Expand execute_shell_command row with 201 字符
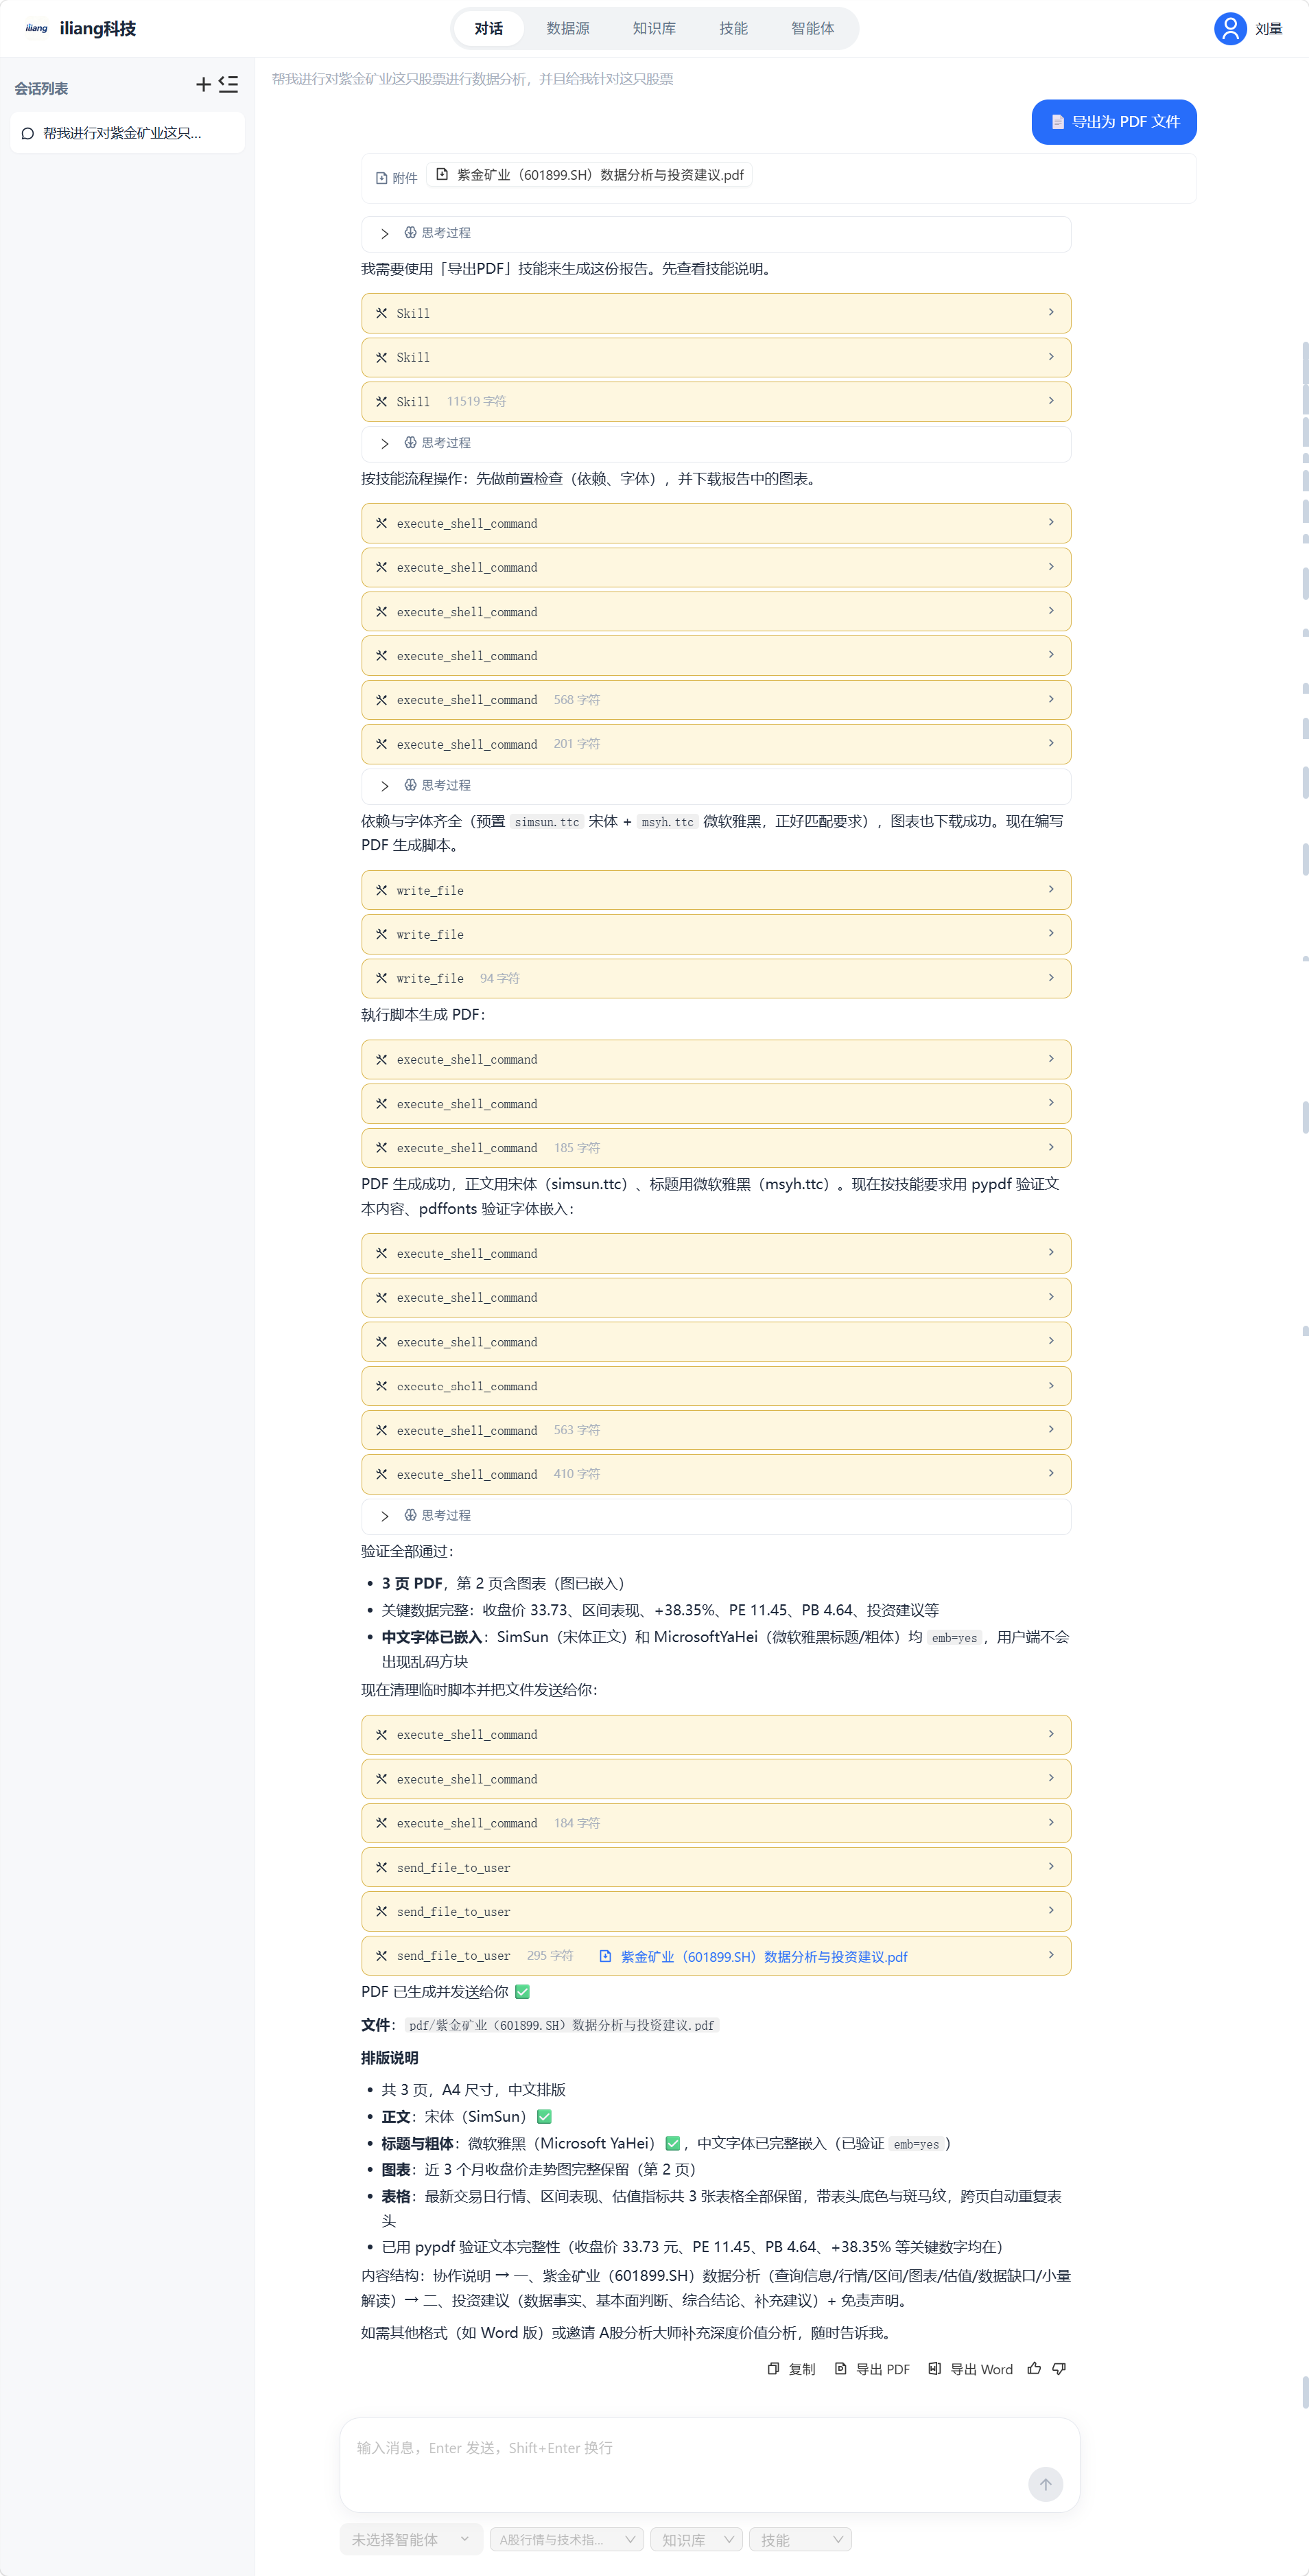Image resolution: width=1309 pixels, height=2576 pixels. pyautogui.click(x=716, y=744)
